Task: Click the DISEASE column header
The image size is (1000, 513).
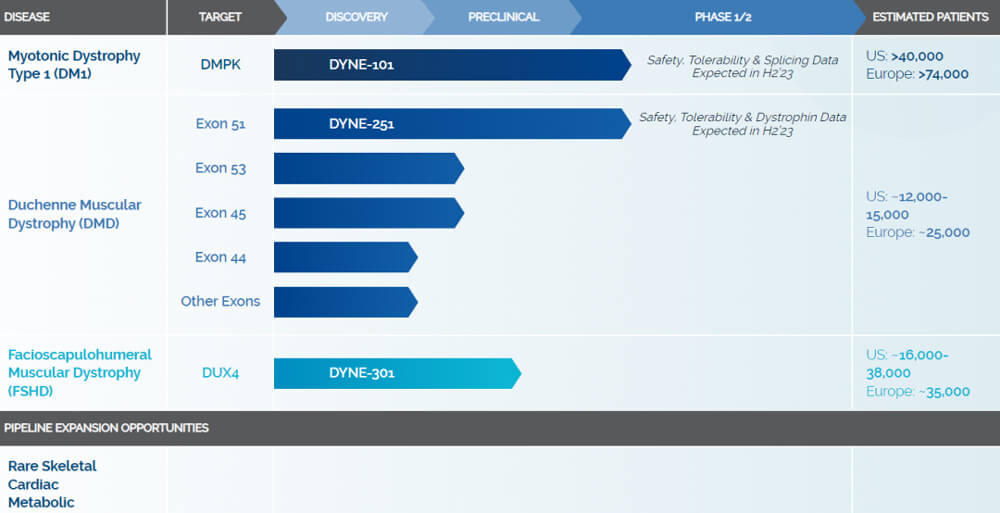Action: (x=27, y=17)
